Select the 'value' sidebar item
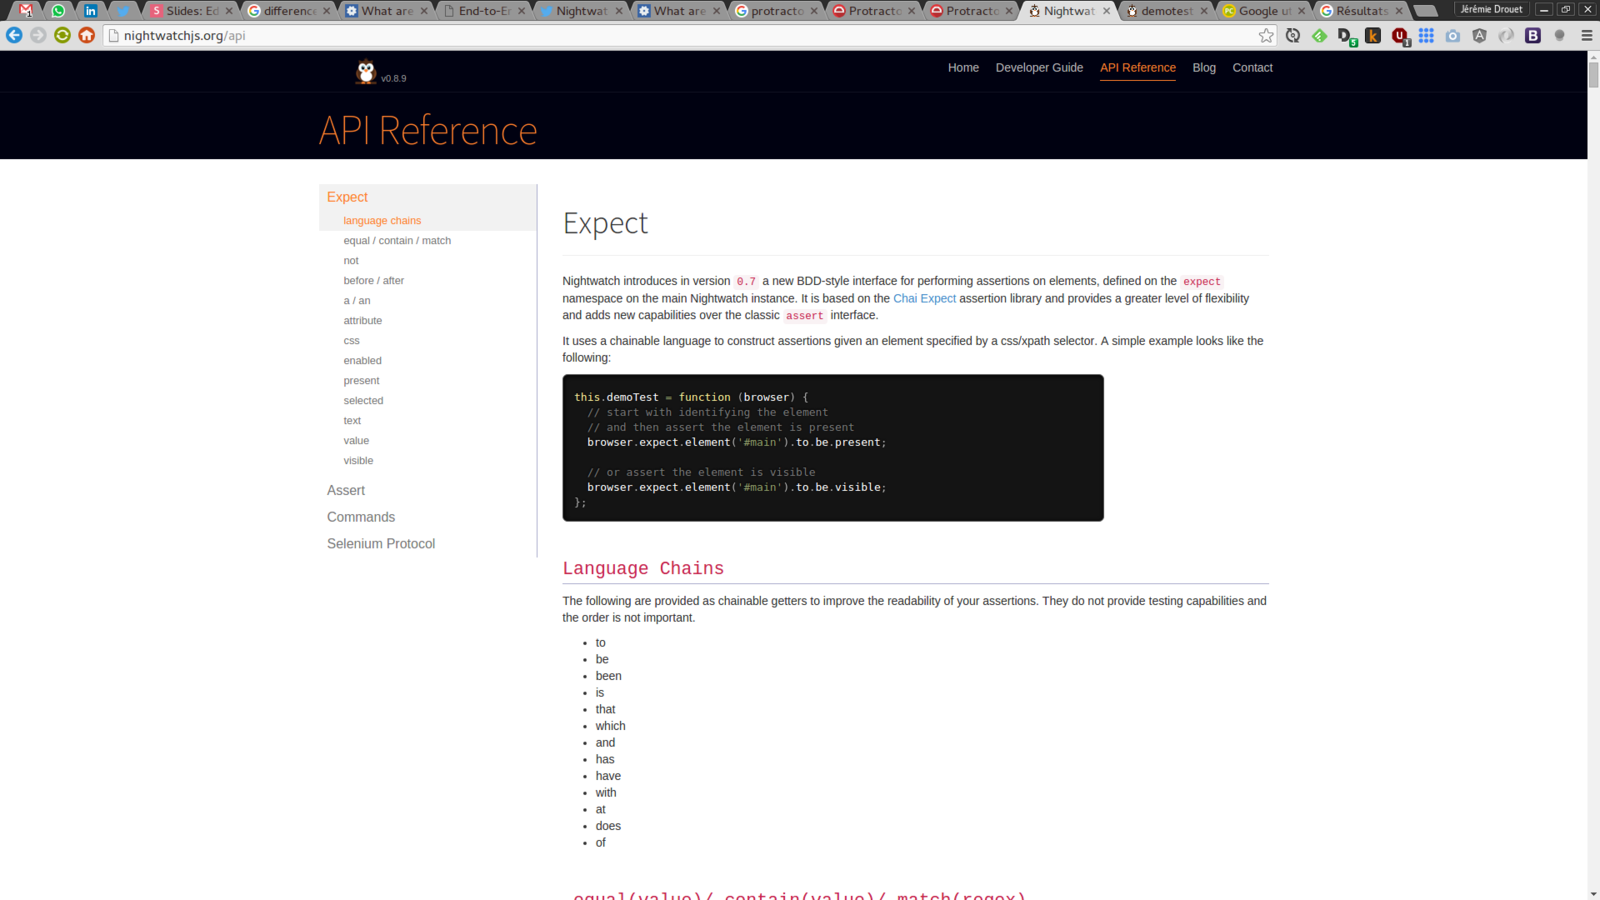The height and width of the screenshot is (900, 1600). [x=356, y=440]
